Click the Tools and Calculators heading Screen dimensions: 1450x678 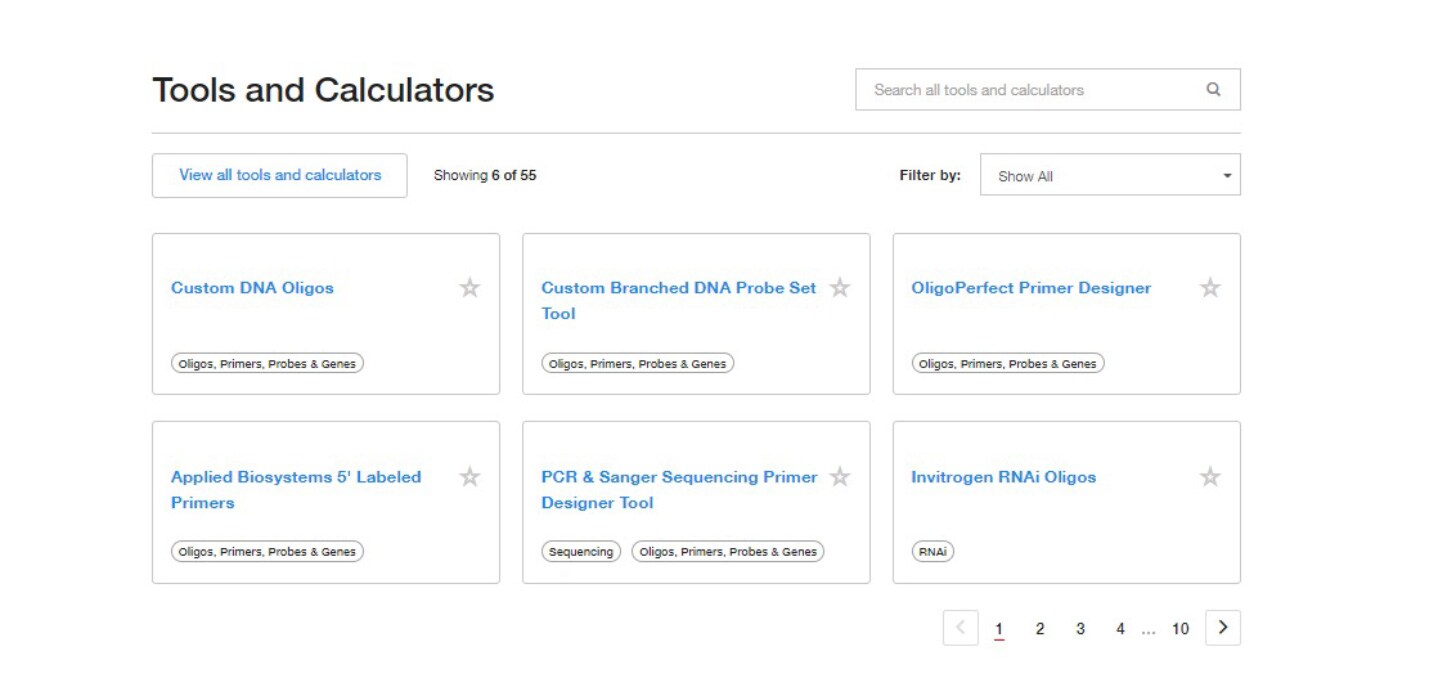[x=323, y=90]
